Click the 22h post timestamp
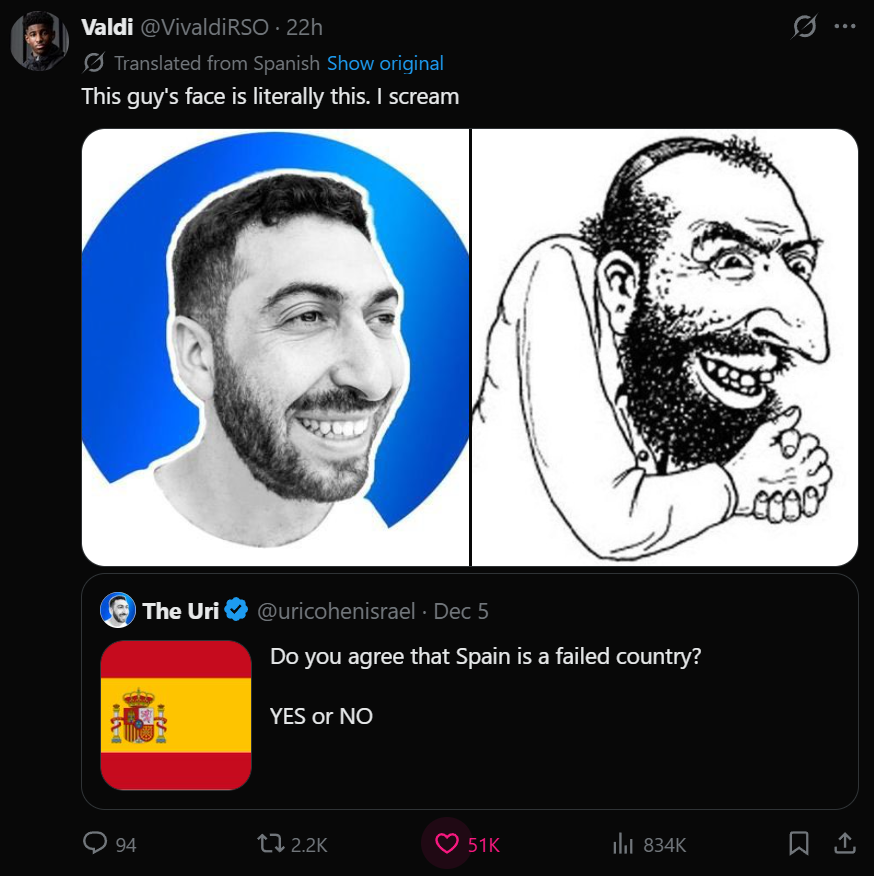This screenshot has height=876, width=874. click(x=305, y=27)
